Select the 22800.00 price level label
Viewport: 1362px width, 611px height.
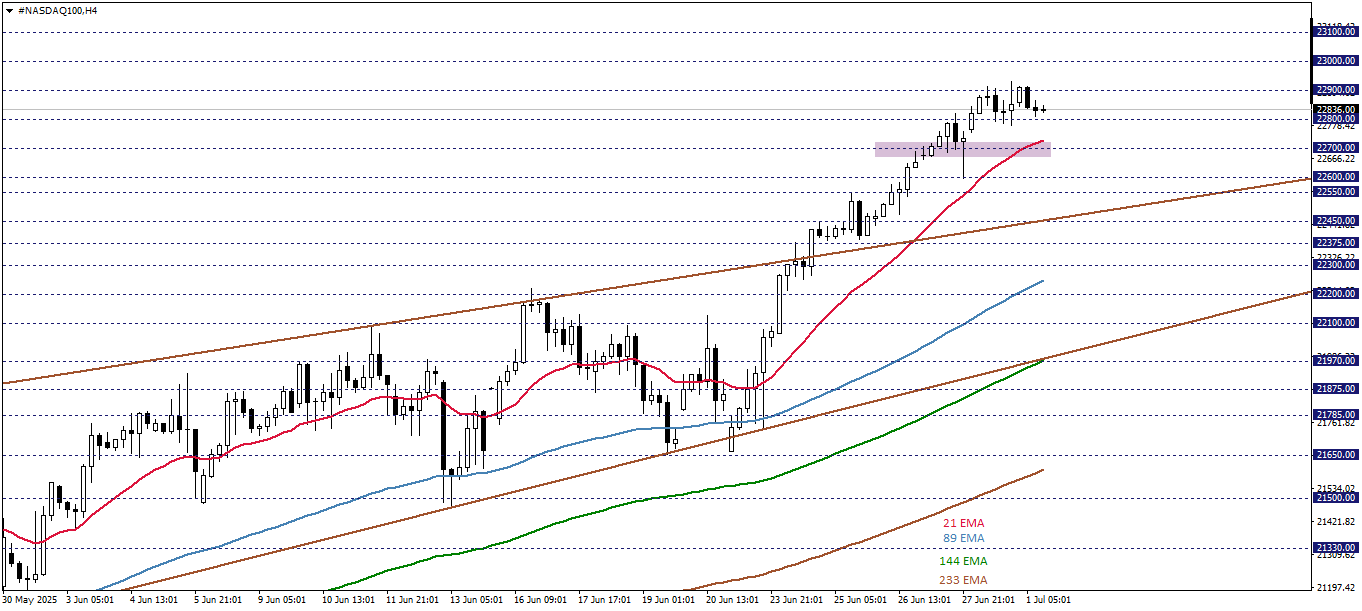click(x=1335, y=119)
